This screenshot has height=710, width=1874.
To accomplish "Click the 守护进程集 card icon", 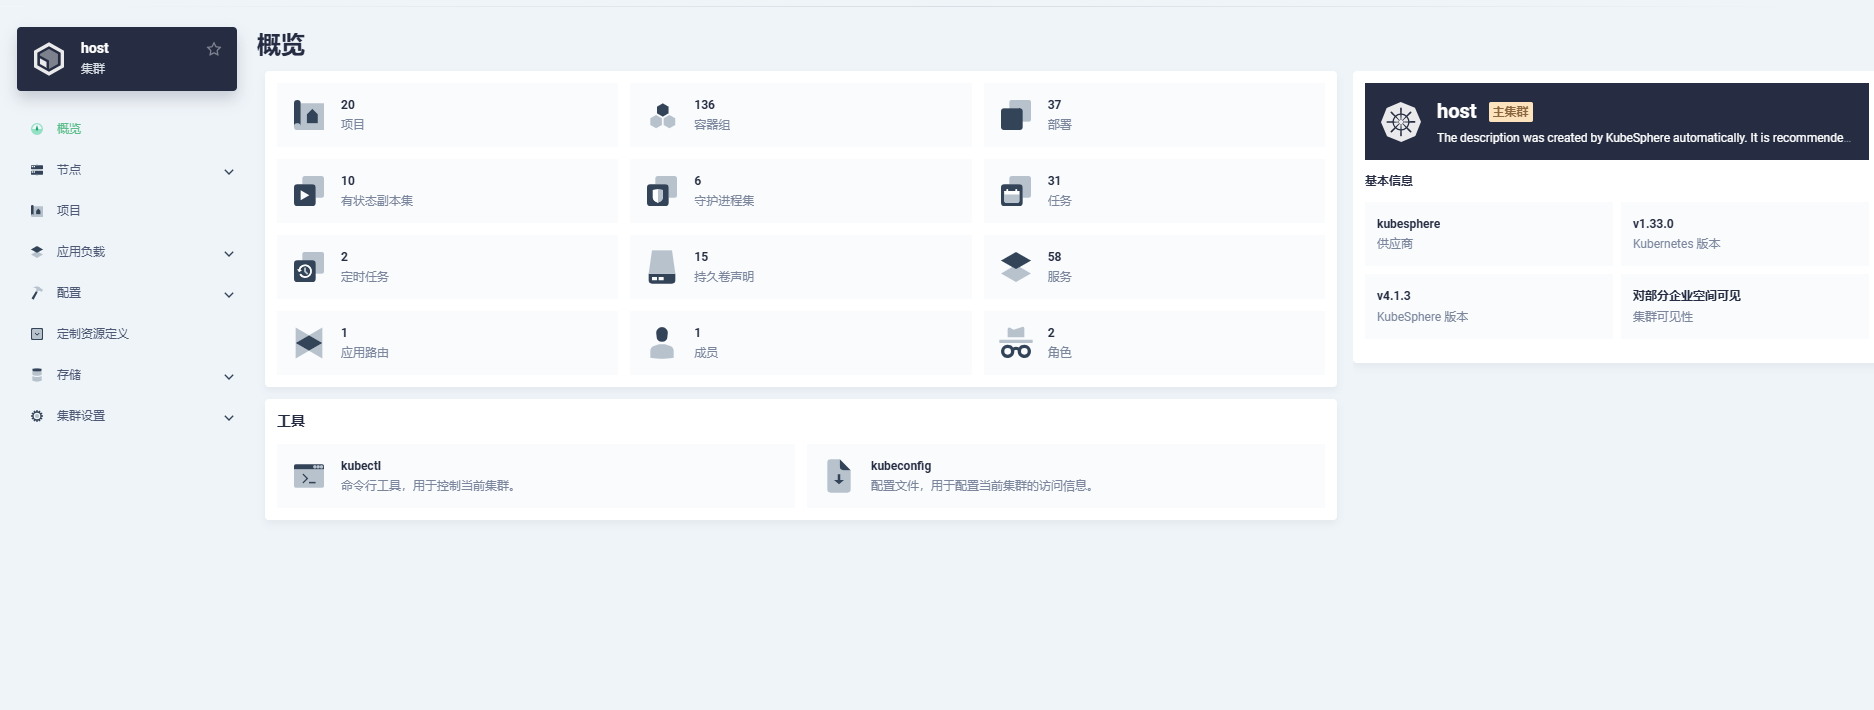I will 662,191.
